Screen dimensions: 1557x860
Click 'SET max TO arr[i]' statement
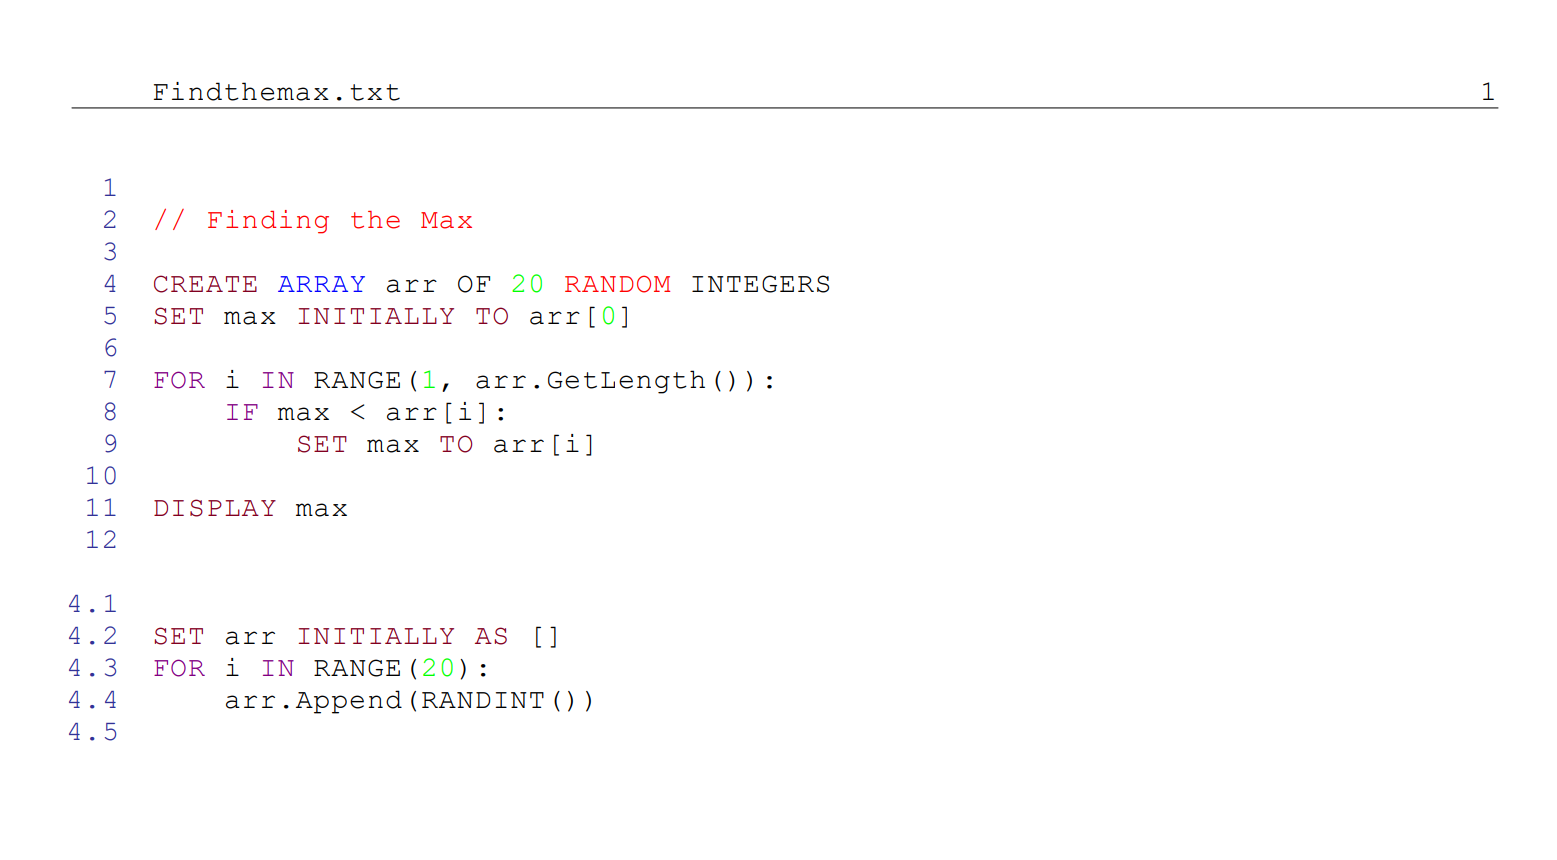tap(446, 445)
